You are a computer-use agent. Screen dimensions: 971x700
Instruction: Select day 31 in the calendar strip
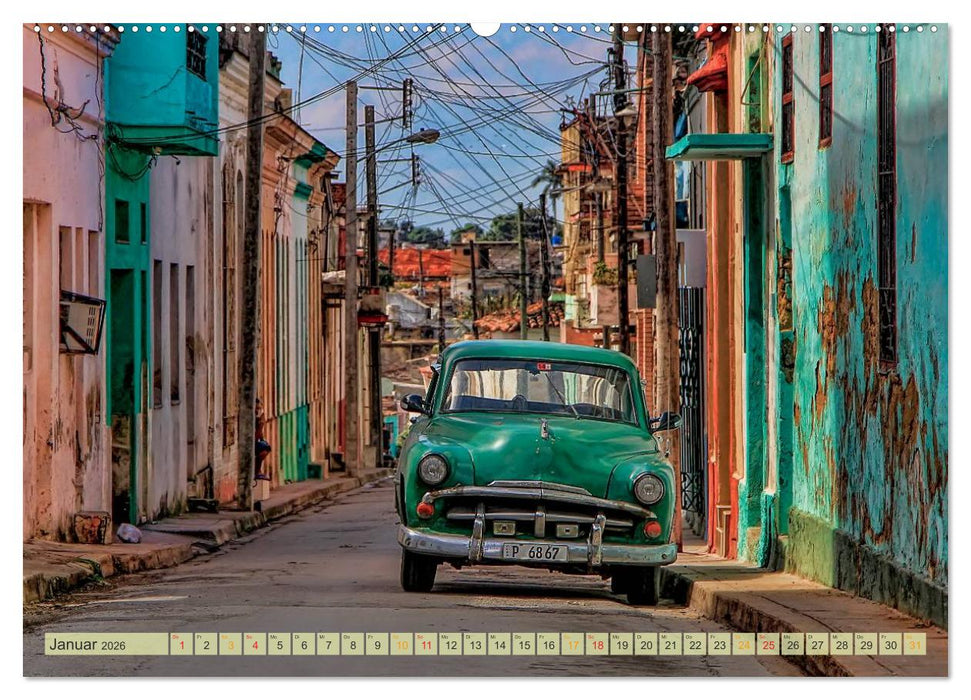(914, 645)
